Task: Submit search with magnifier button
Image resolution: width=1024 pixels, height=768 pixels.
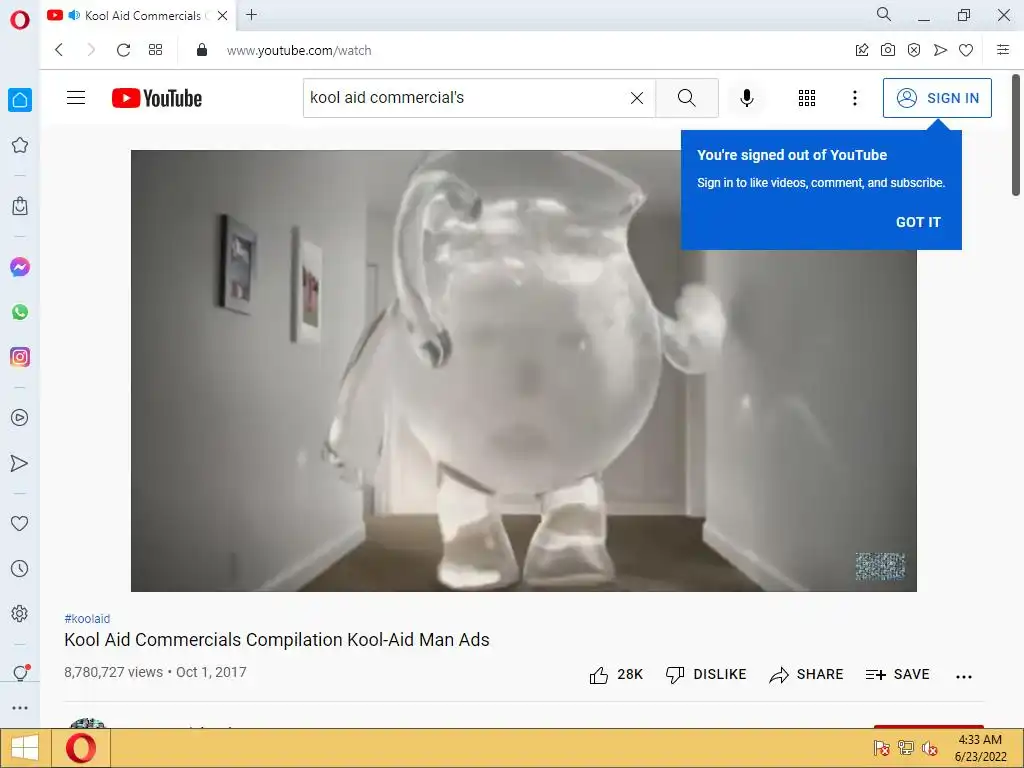Action: click(687, 98)
